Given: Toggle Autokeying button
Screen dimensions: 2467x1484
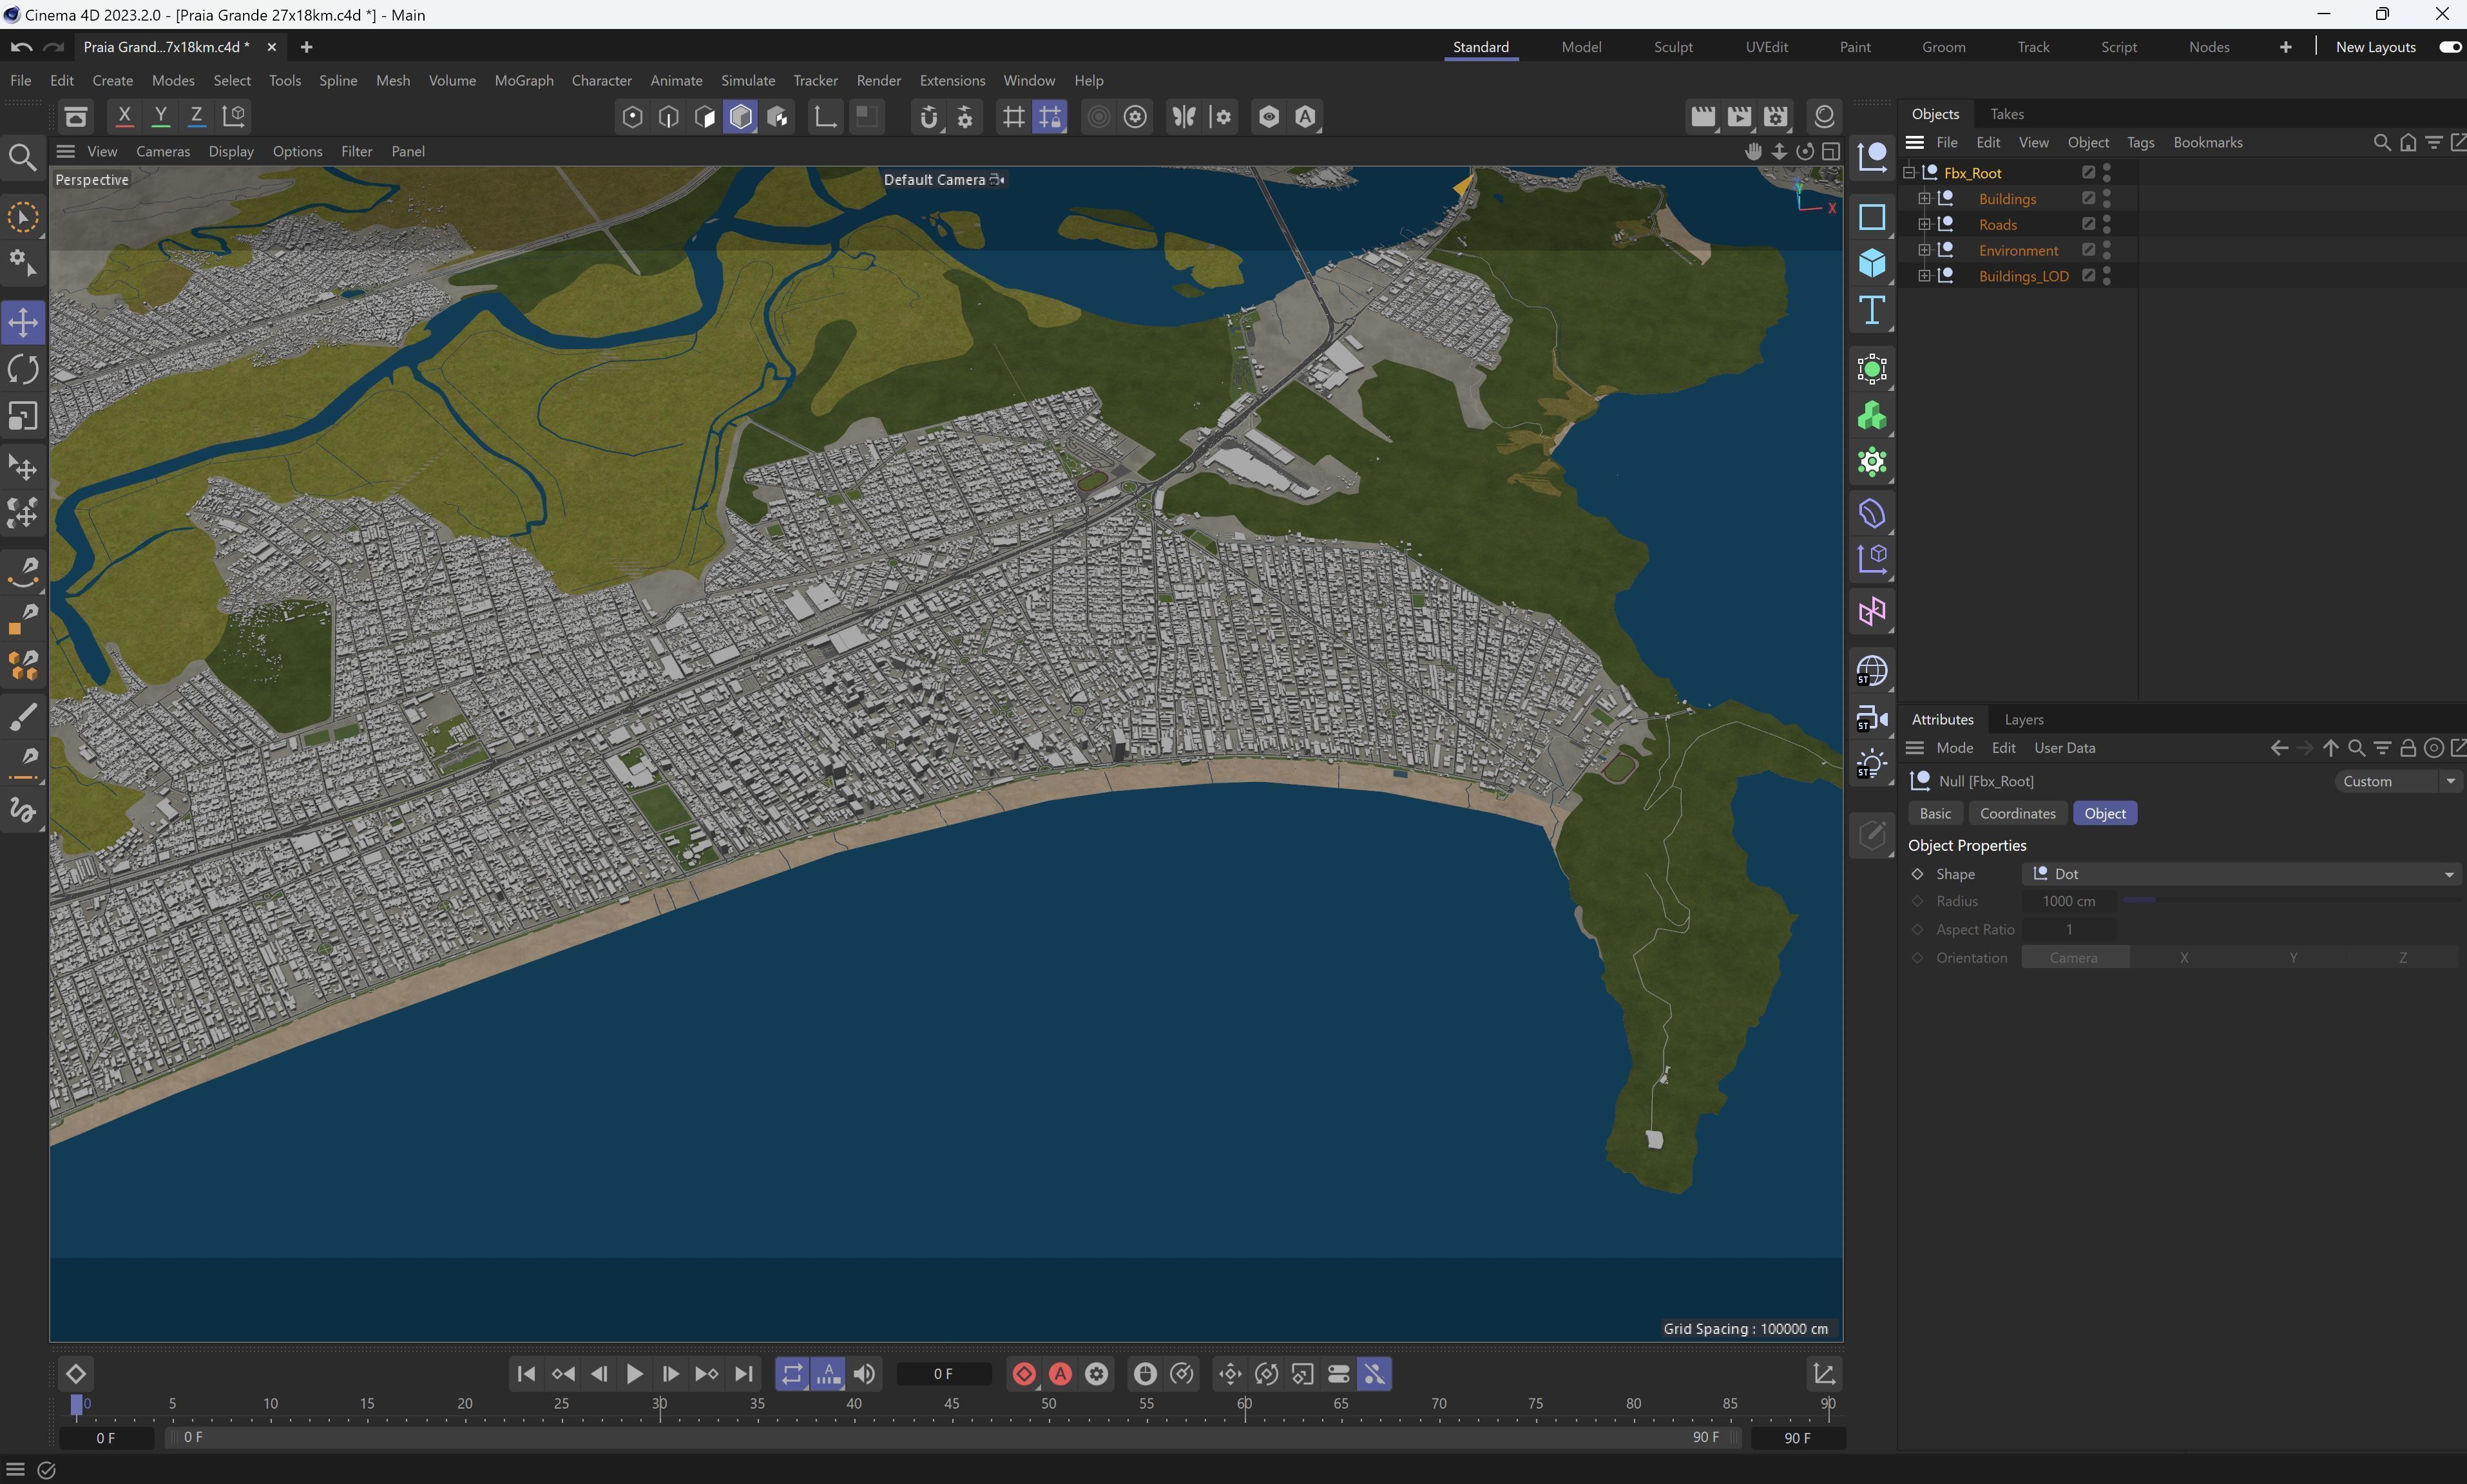Looking at the screenshot, I should tap(1060, 1375).
